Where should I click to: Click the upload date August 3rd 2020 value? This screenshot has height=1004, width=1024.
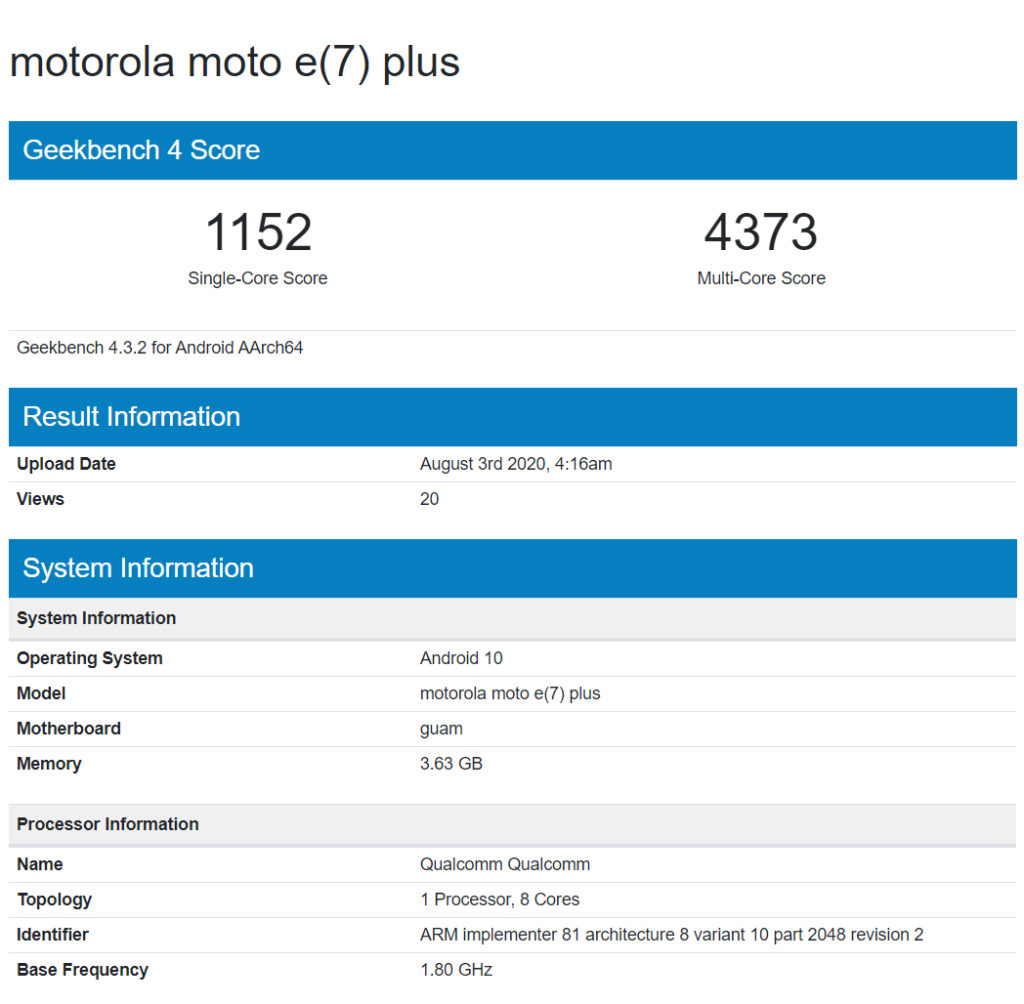pos(515,464)
